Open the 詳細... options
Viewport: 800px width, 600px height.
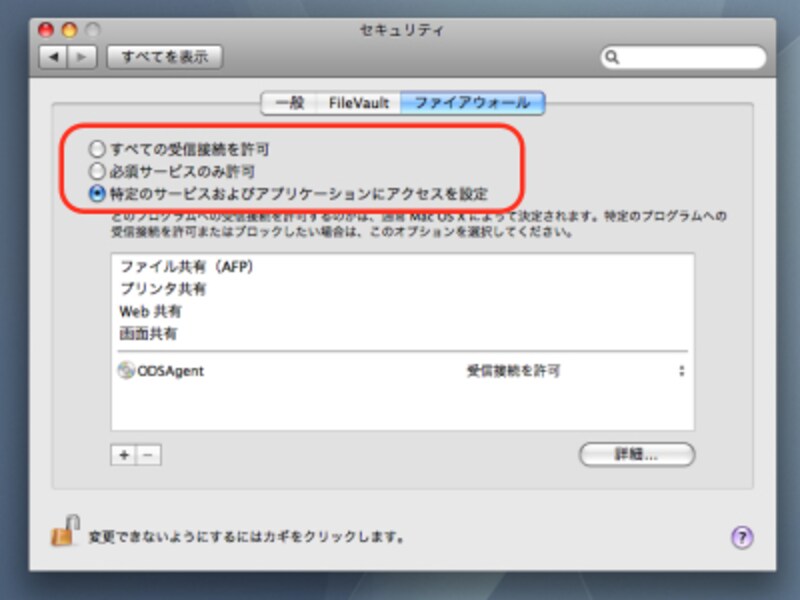point(636,454)
